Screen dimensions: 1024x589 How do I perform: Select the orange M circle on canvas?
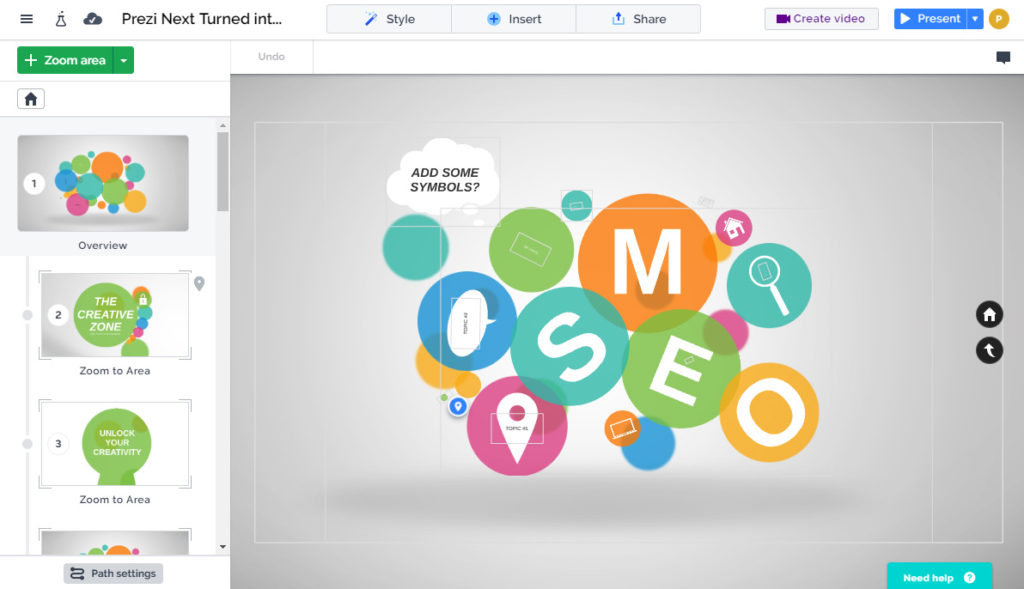[647, 262]
